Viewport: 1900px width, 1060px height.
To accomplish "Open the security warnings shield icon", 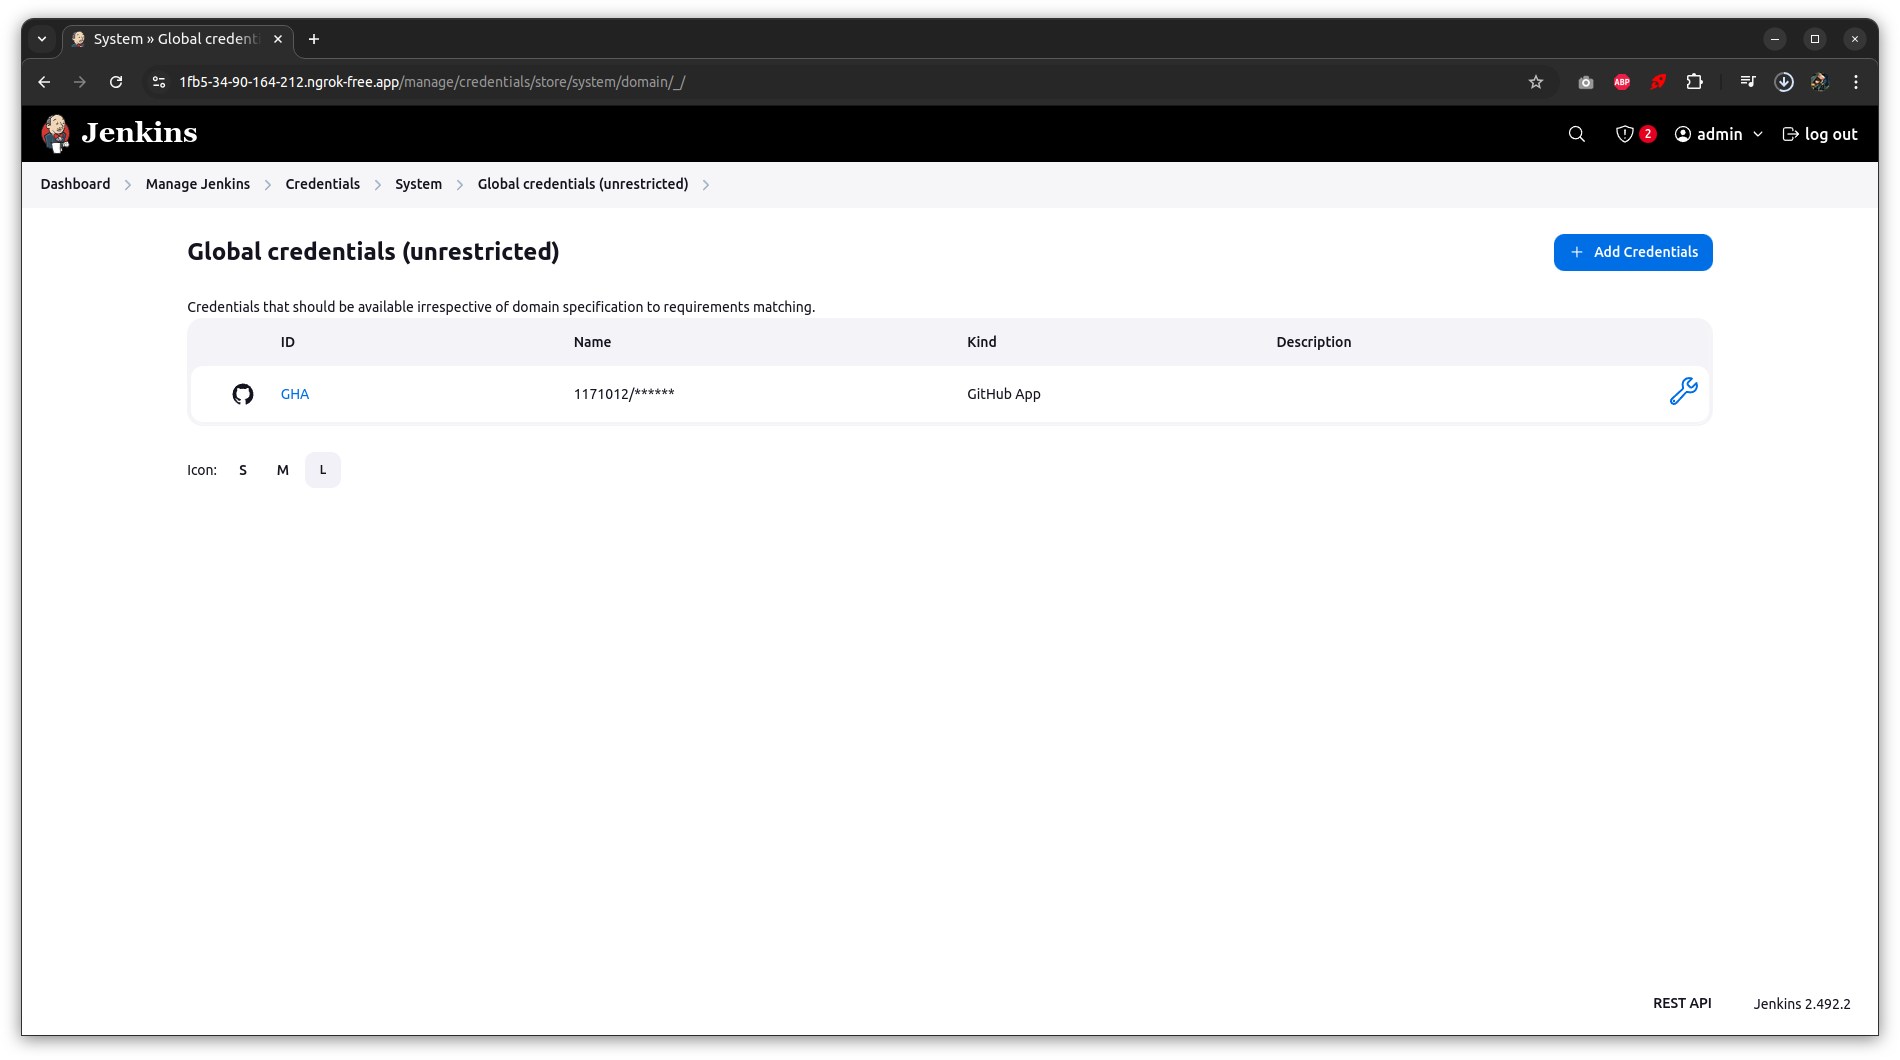I will pyautogui.click(x=1625, y=134).
